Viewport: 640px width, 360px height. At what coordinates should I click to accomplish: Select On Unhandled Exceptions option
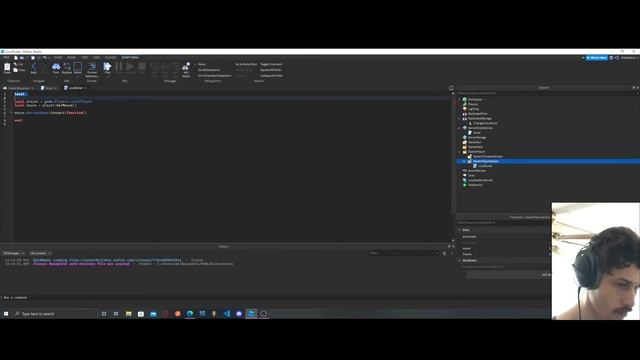pos(214,76)
